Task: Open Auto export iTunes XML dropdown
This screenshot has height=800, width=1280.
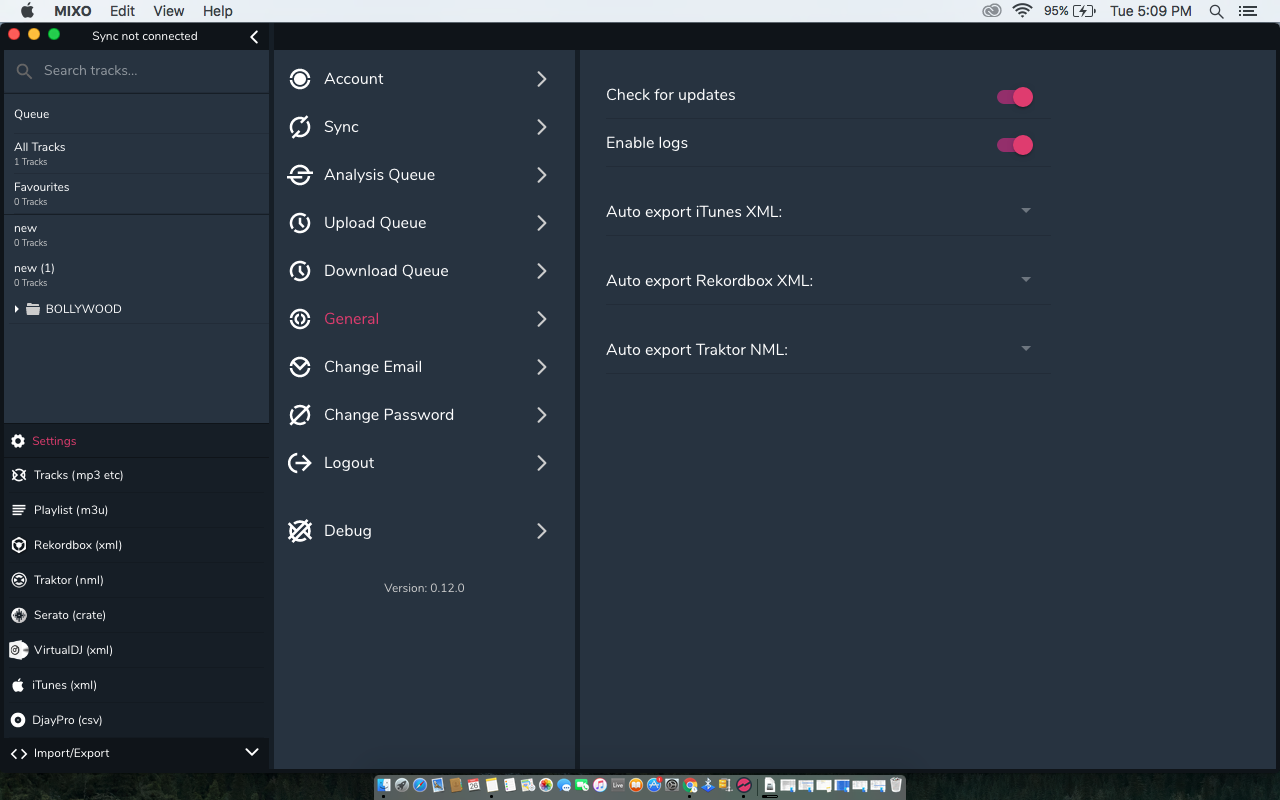Action: (1025, 211)
